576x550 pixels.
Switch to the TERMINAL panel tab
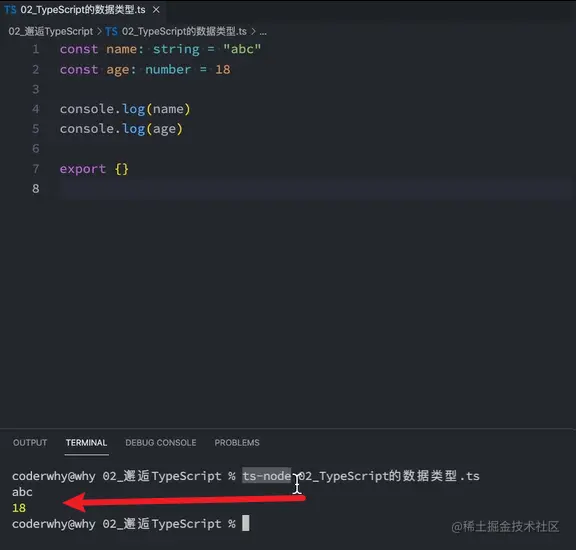coord(86,443)
